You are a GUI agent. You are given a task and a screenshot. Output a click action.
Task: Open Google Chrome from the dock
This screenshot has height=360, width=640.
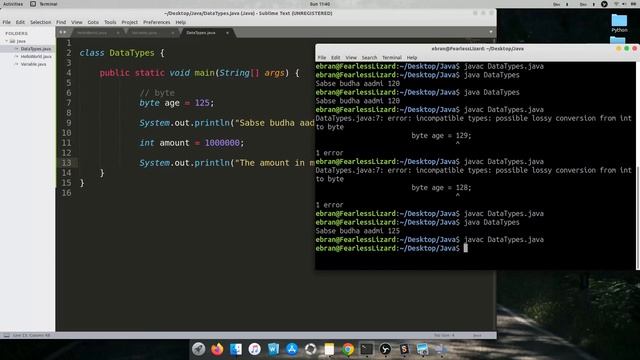click(x=348, y=349)
